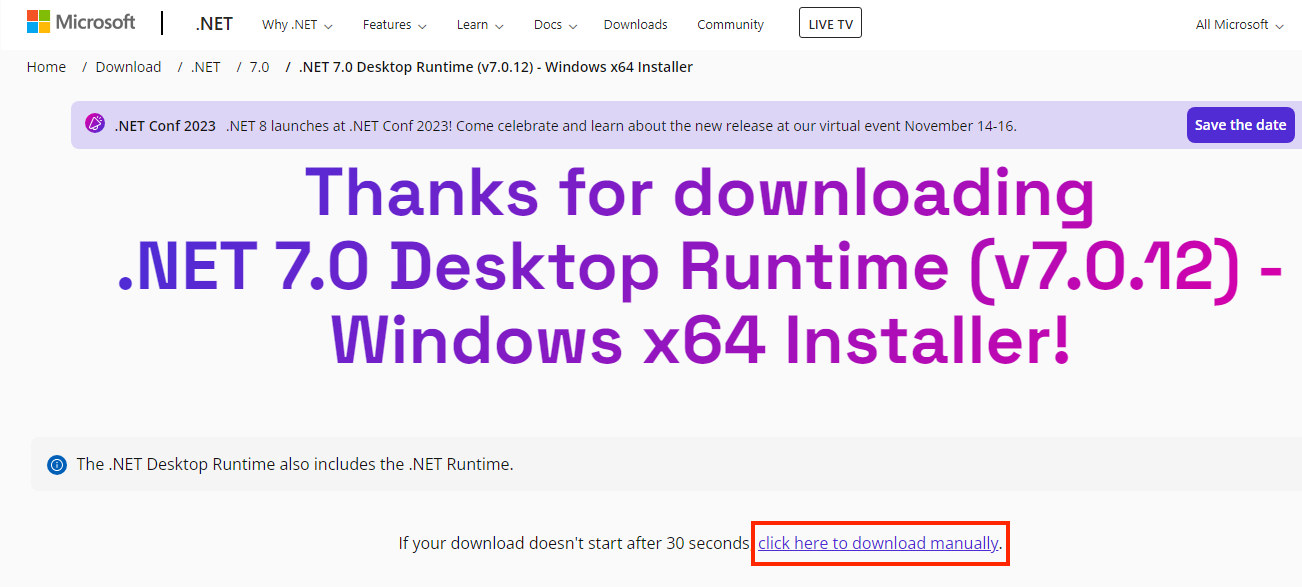1302x587 pixels.
Task: Select the Download breadcrumb link
Action: pyautogui.click(x=128, y=67)
